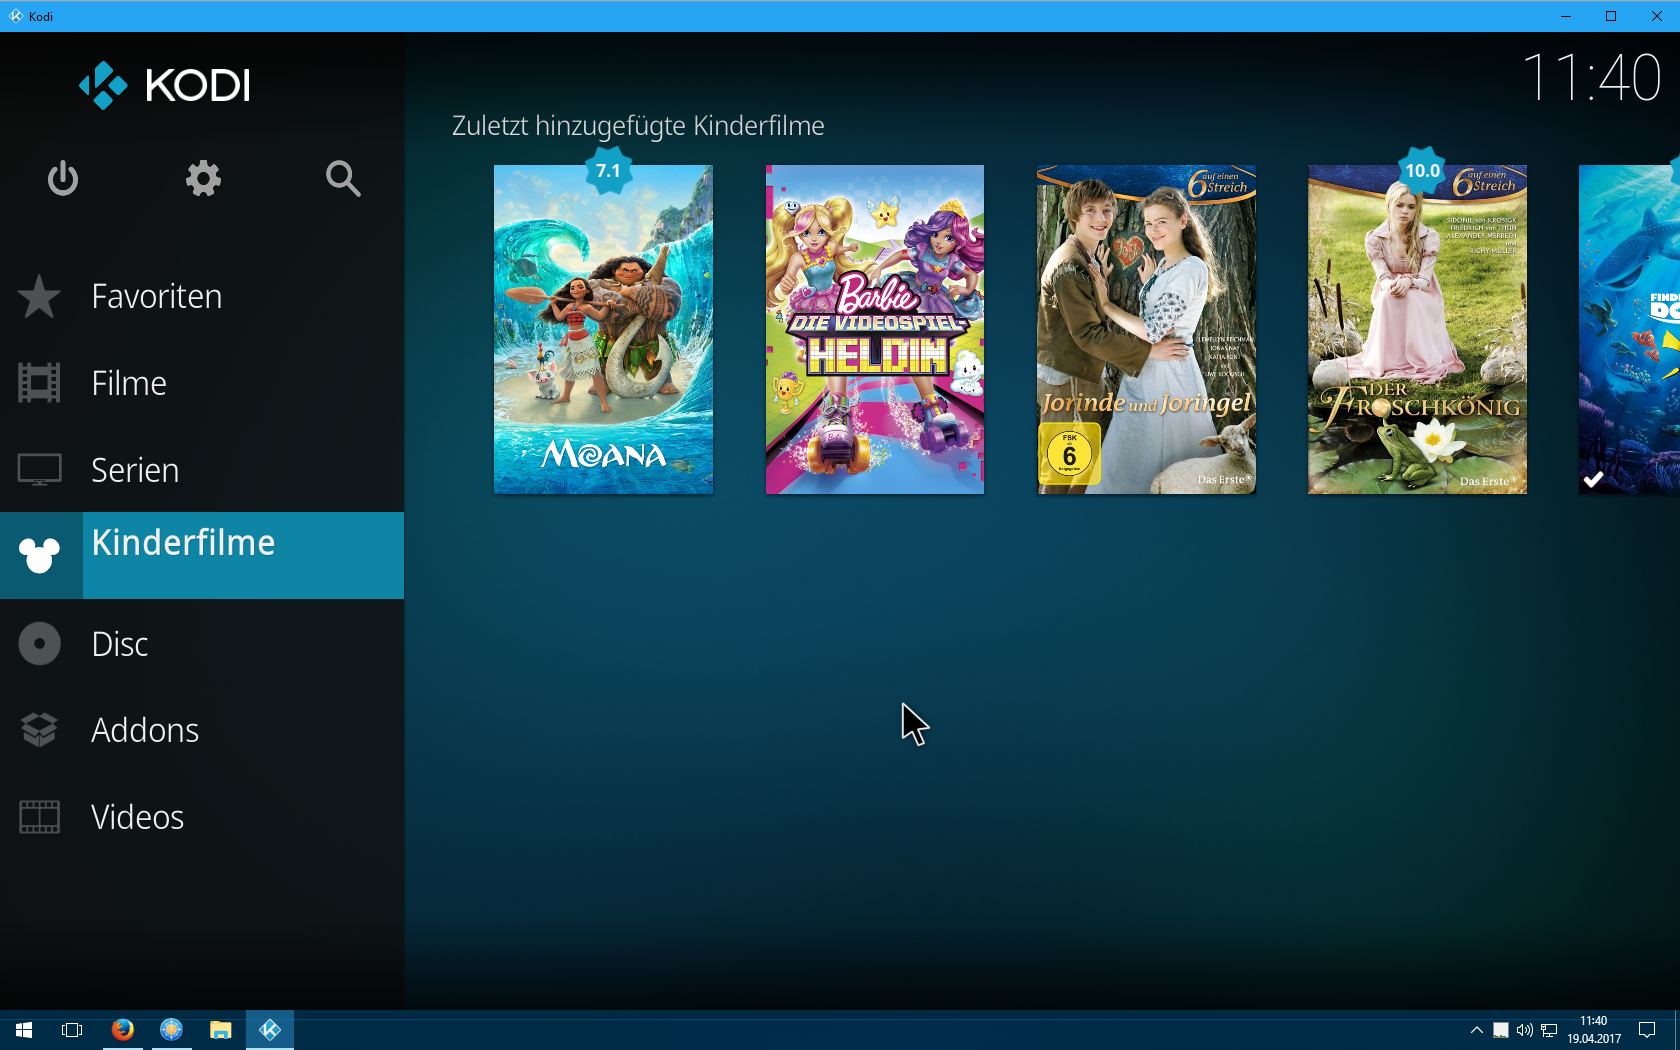Viewport: 1680px width, 1050px height.
Task: Select the Moana movie poster
Action: point(603,330)
